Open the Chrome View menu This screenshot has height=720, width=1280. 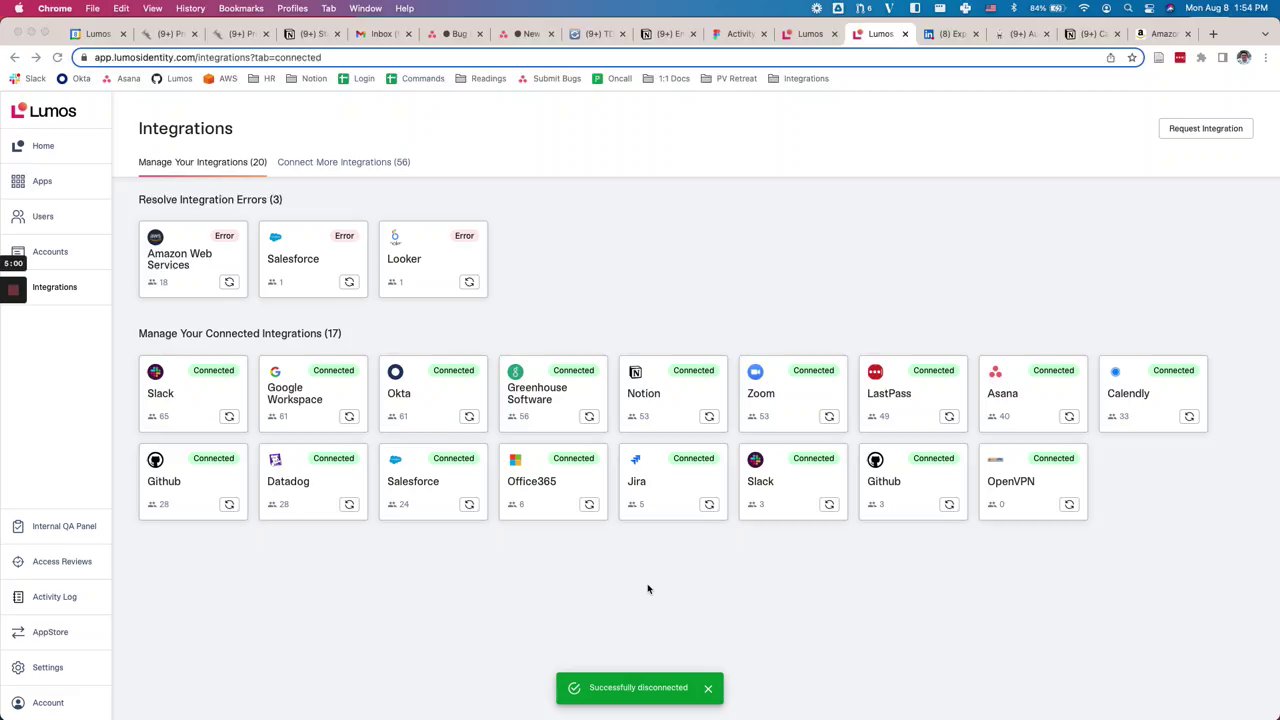point(152,8)
